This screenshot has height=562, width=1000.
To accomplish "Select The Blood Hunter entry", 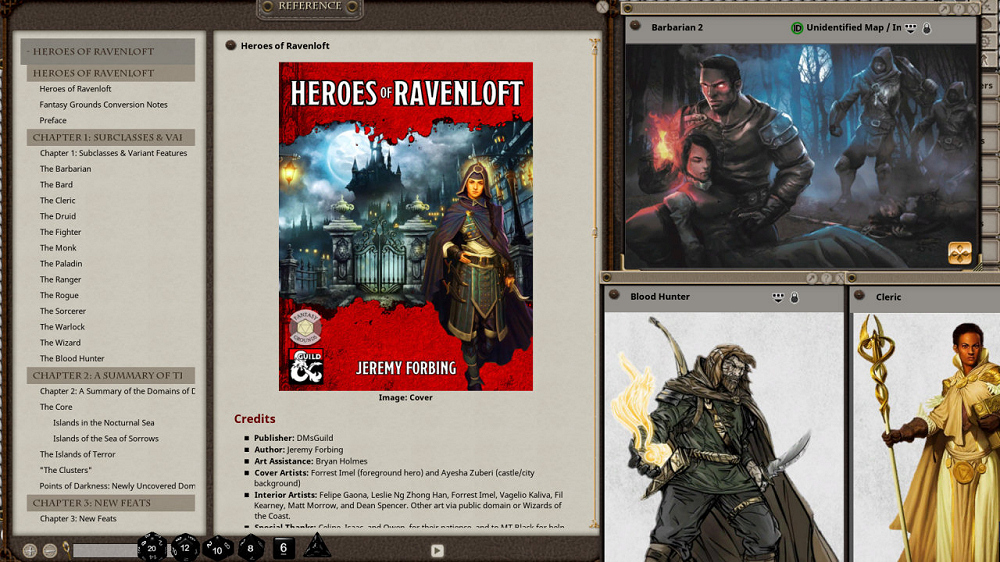I will tap(72, 359).
